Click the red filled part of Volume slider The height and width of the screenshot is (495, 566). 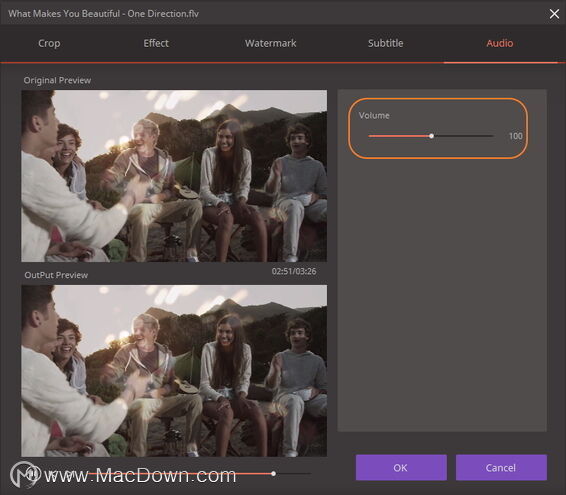tap(399, 136)
